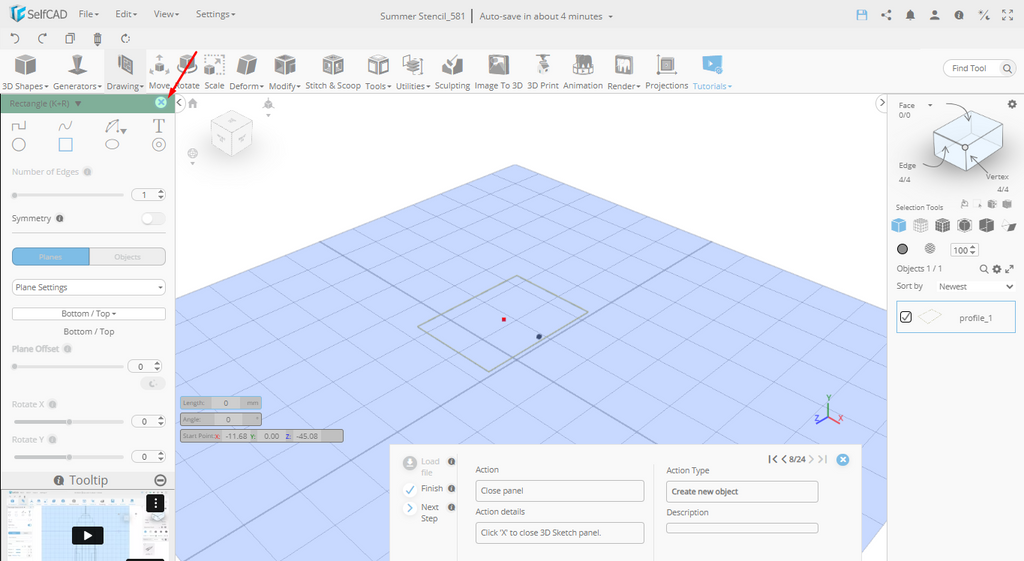Select the Ellipse drawing tool
The height and width of the screenshot is (561, 1024).
(x=112, y=145)
